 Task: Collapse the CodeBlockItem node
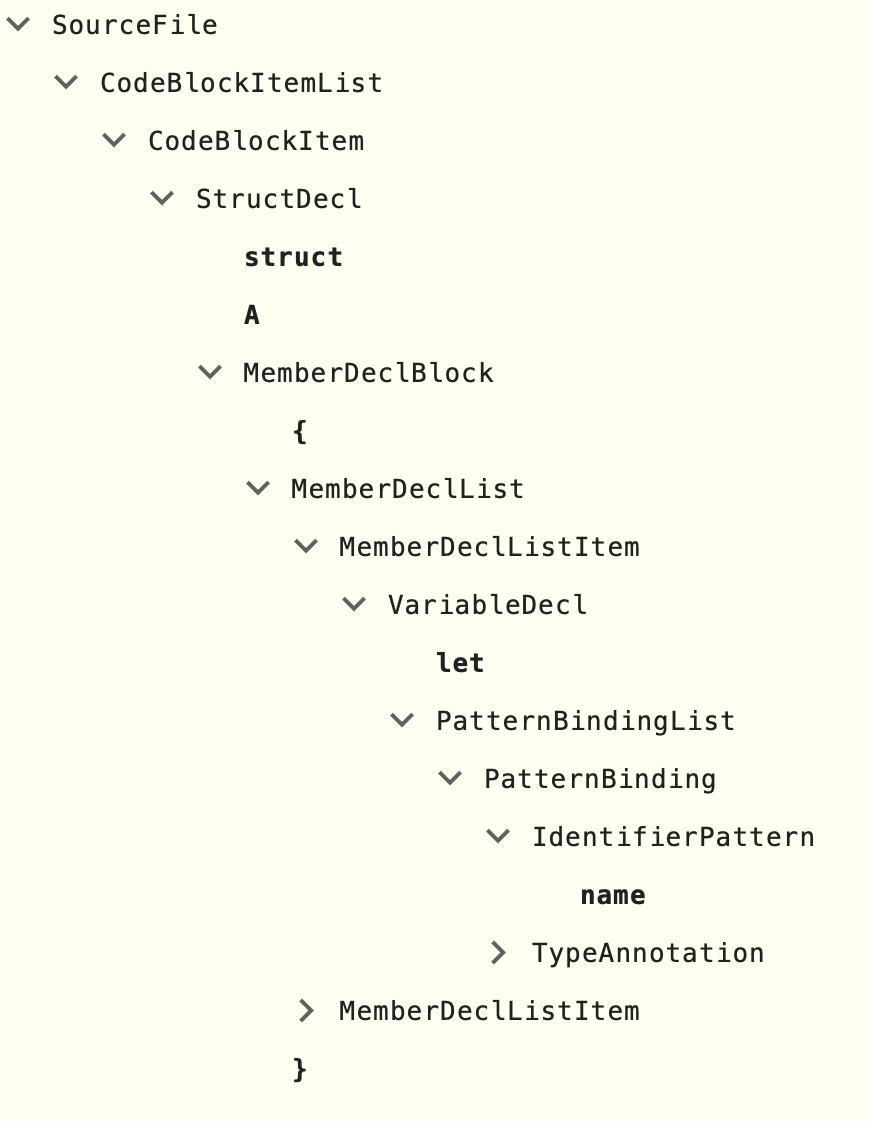pos(112,141)
